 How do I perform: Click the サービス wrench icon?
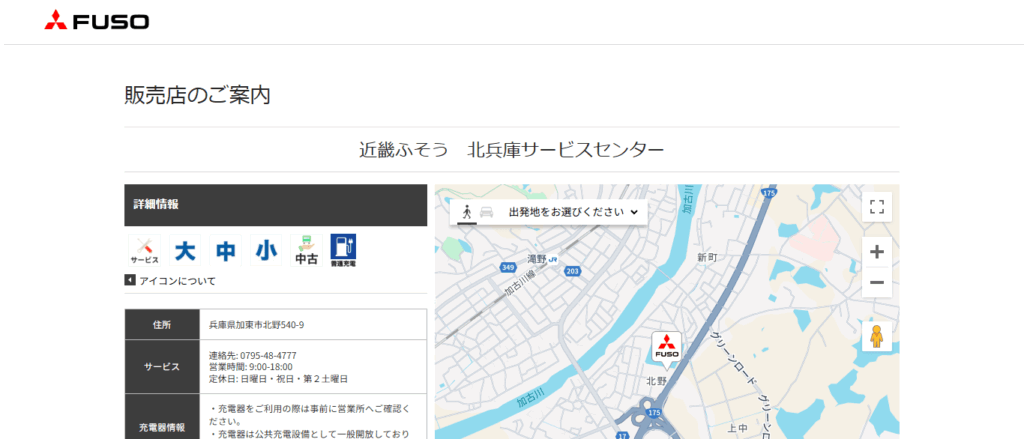(x=144, y=250)
